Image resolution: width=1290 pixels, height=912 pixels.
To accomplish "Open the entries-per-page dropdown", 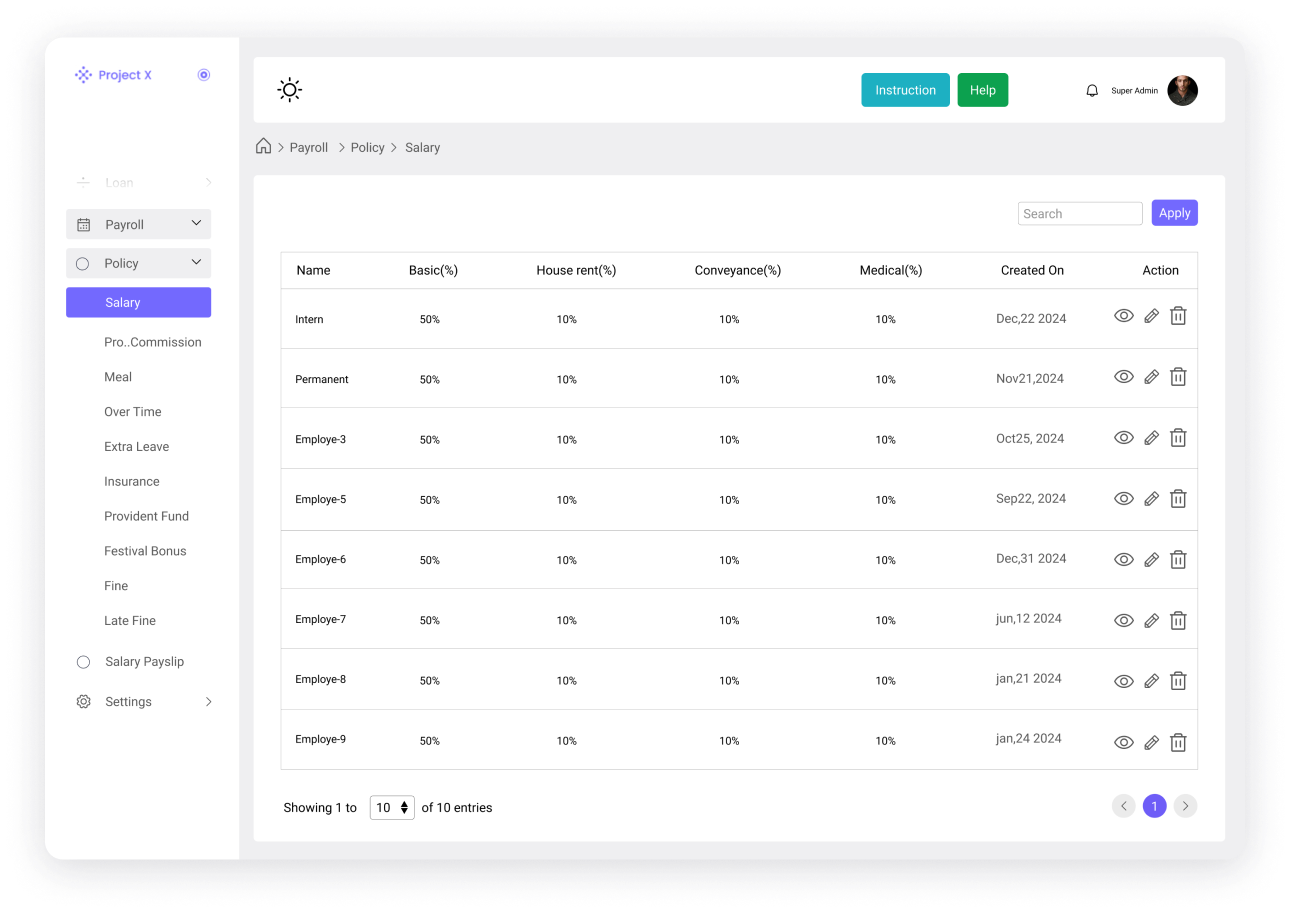I will pyautogui.click(x=392, y=808).
